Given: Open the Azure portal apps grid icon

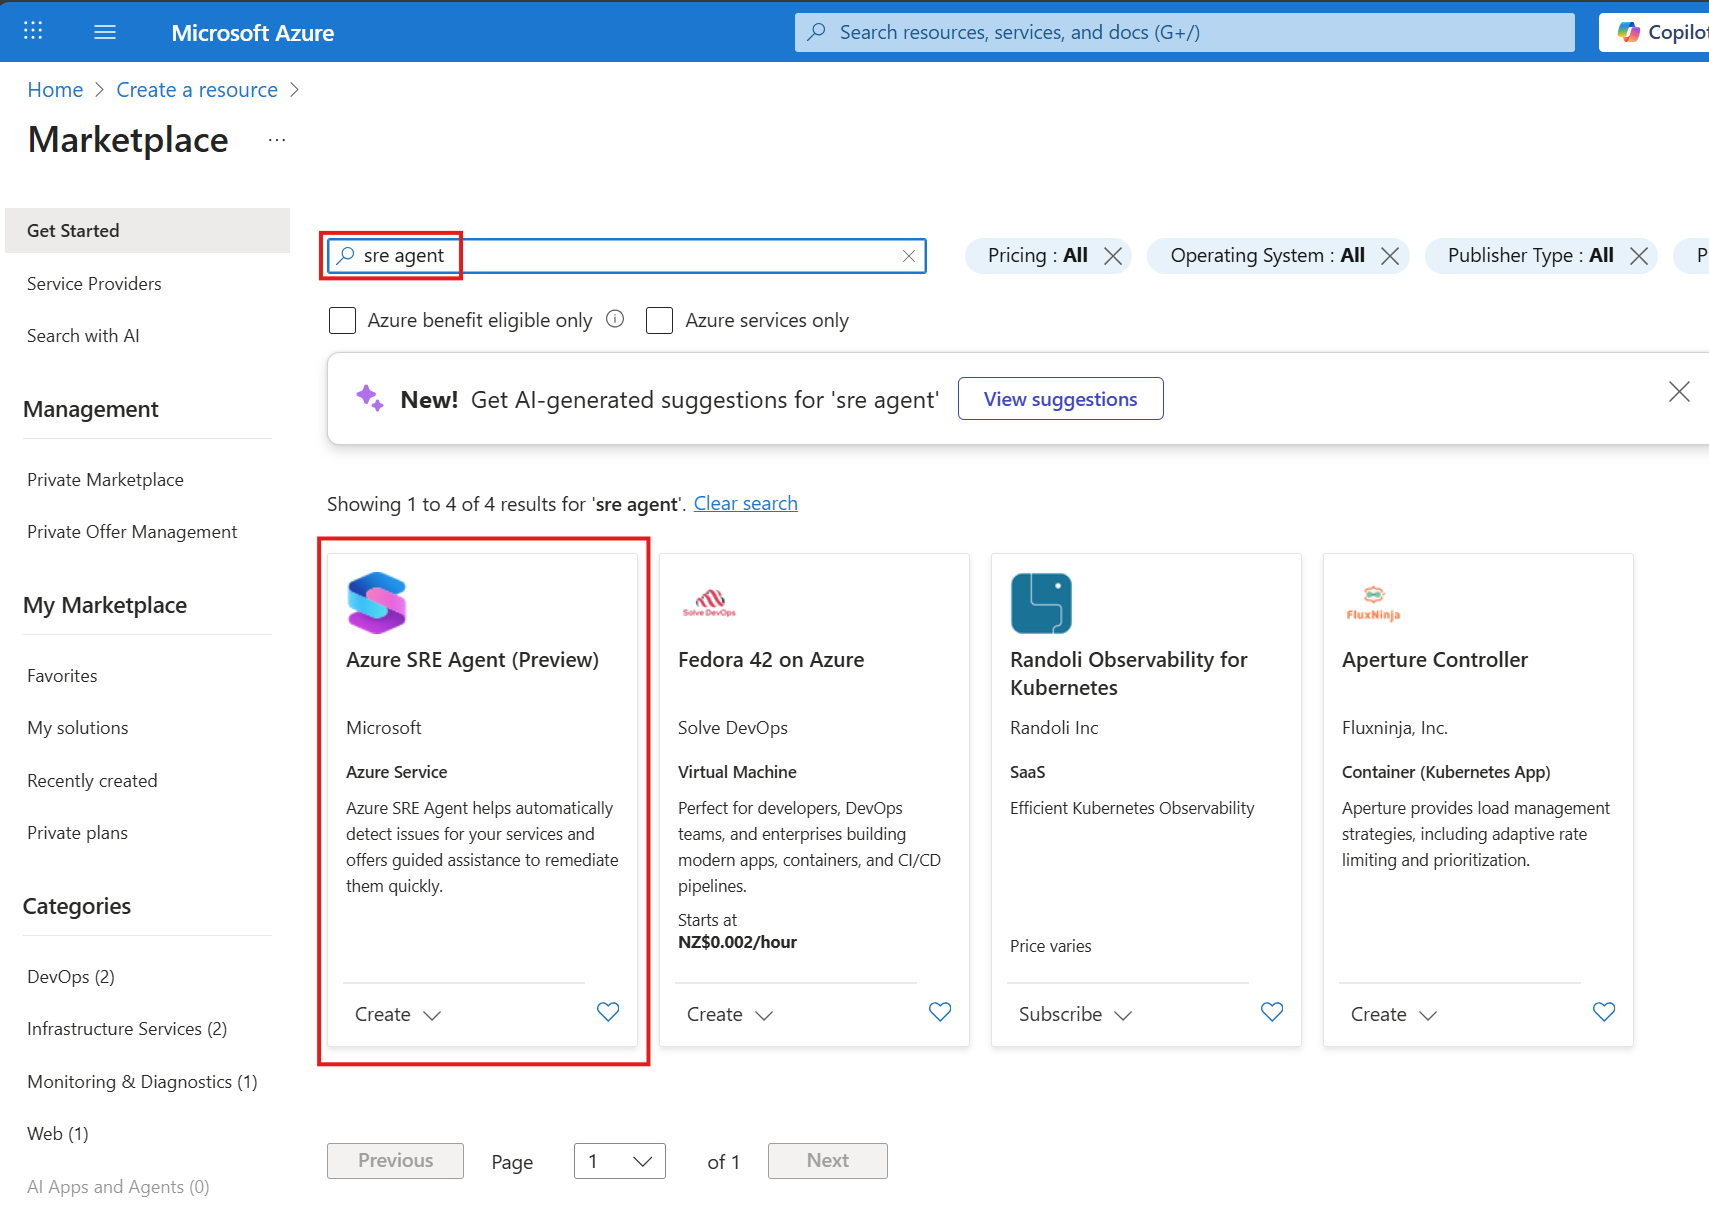Looking at the screenshot, I should (x=33, y=31).
